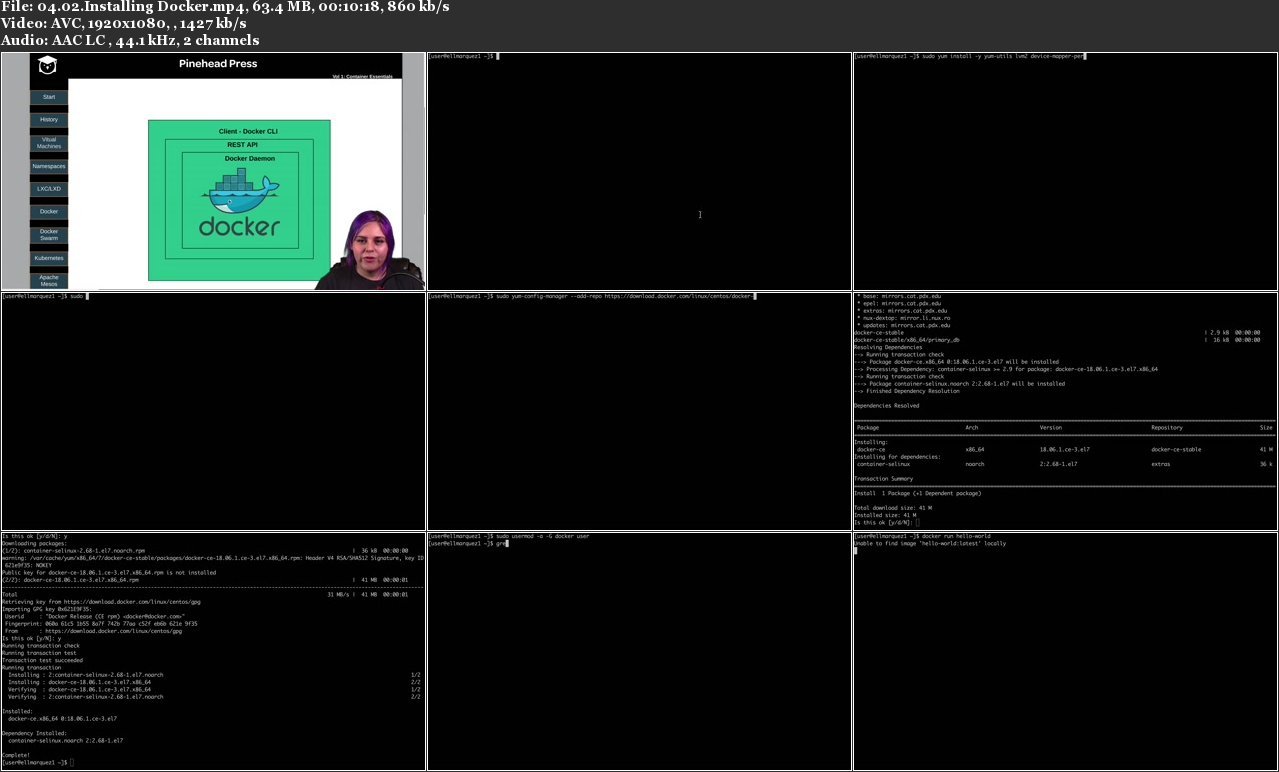Click the 'Video: AVC, 1920x1080' info line
1279x772 pixels.
point(124,23)
